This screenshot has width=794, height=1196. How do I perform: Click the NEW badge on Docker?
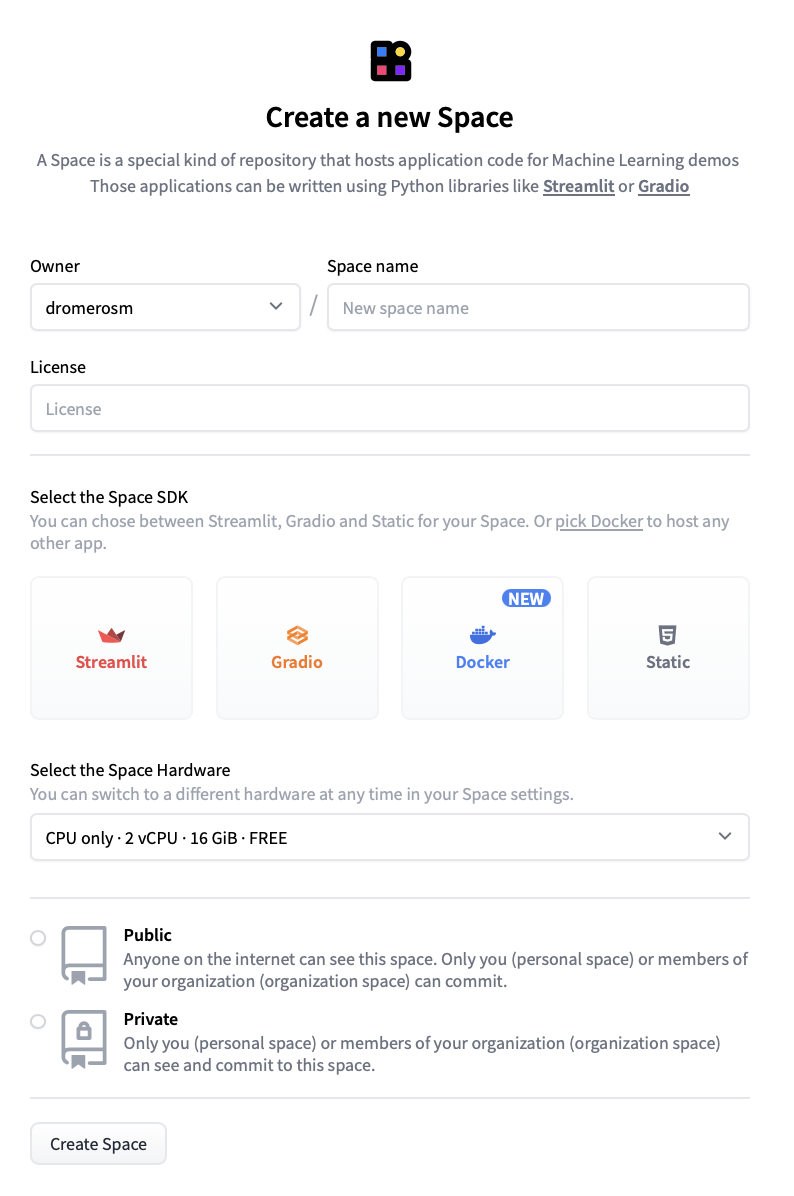(x=526, y=598)
